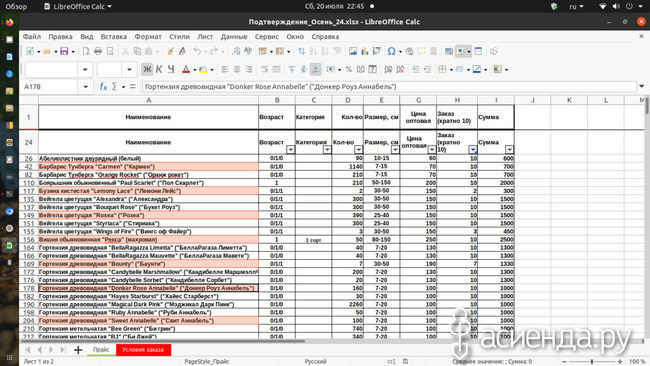Apply the yellow background color swatch
The height and width of the screenshot is (366, 650).
pyautogui.click(x=203, y=69)
